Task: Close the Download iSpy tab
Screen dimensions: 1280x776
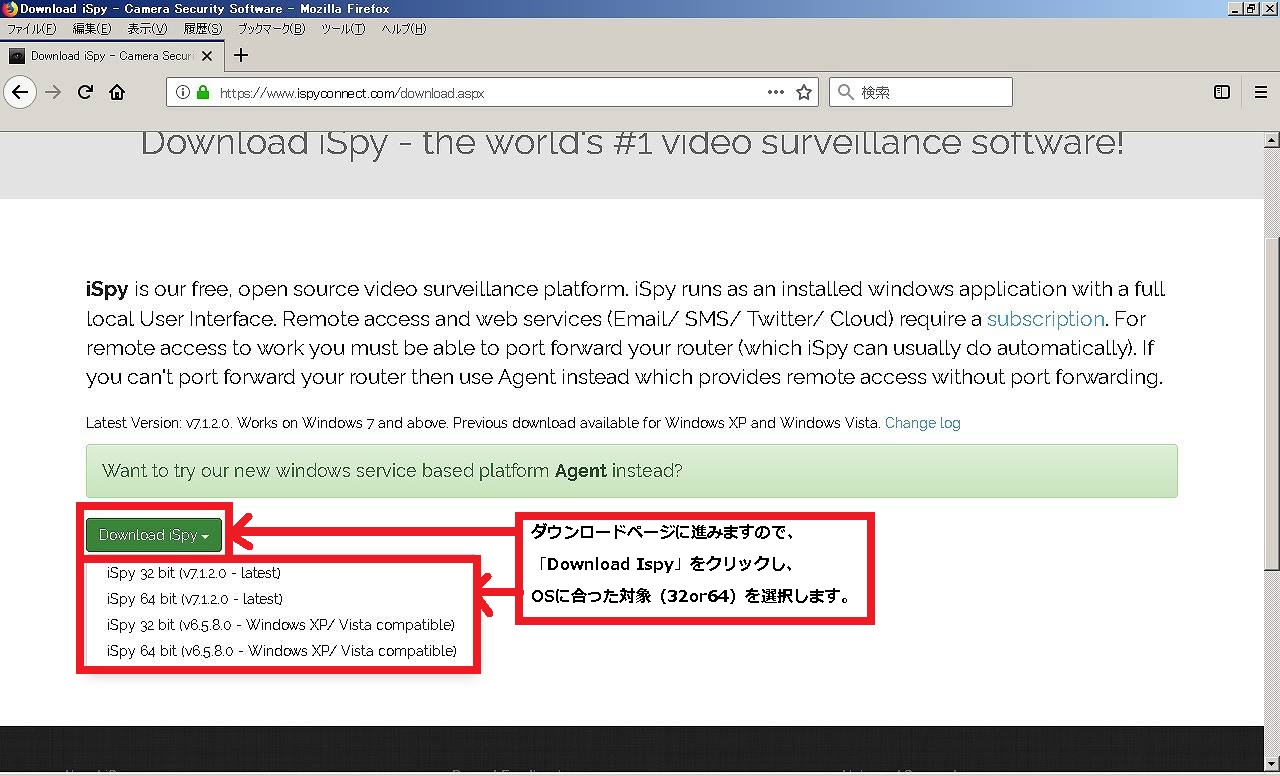Action: [x=207, y=56]
